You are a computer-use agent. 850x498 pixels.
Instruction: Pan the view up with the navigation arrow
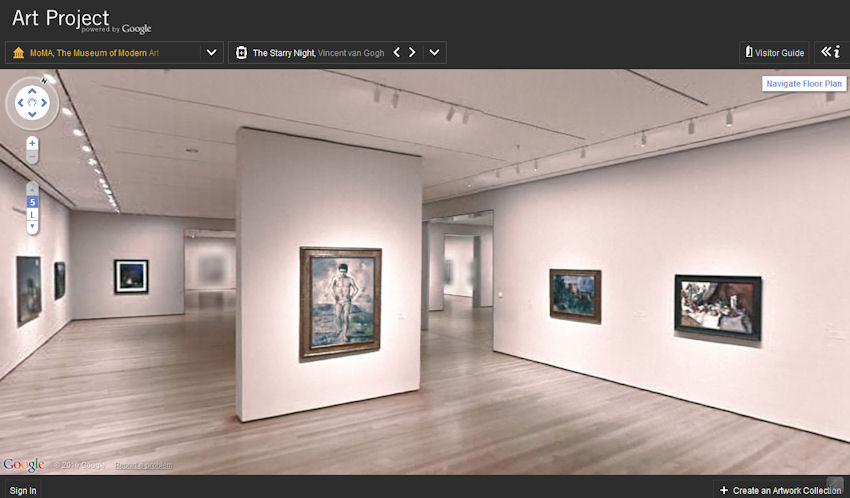point(32,91)
